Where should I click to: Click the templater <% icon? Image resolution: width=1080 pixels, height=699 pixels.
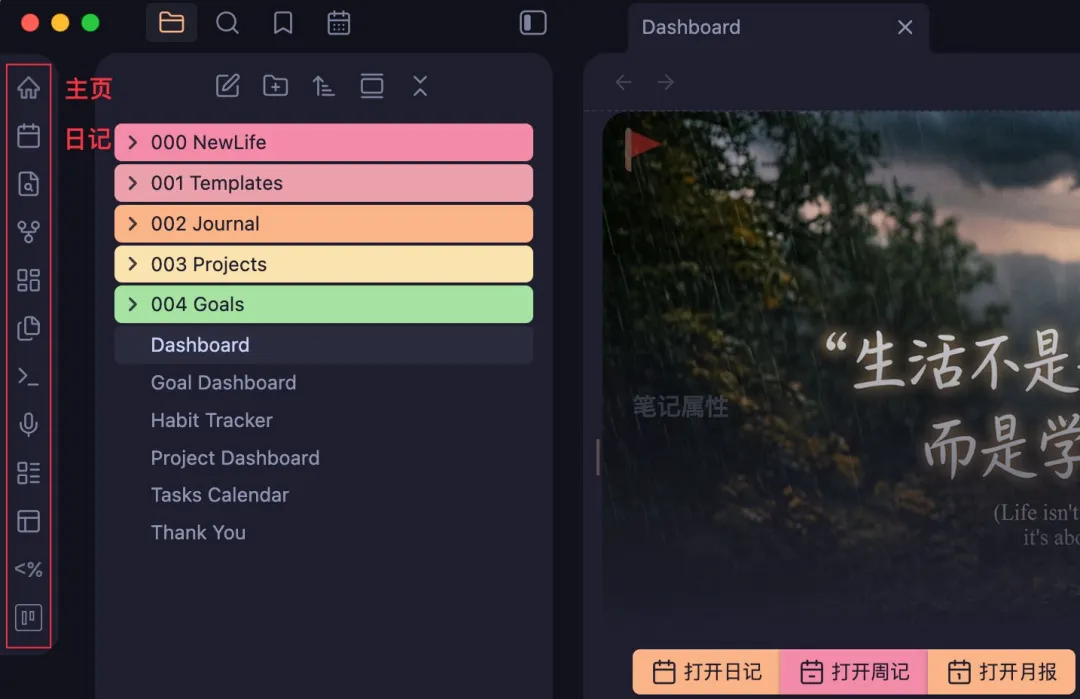[29, 570]
